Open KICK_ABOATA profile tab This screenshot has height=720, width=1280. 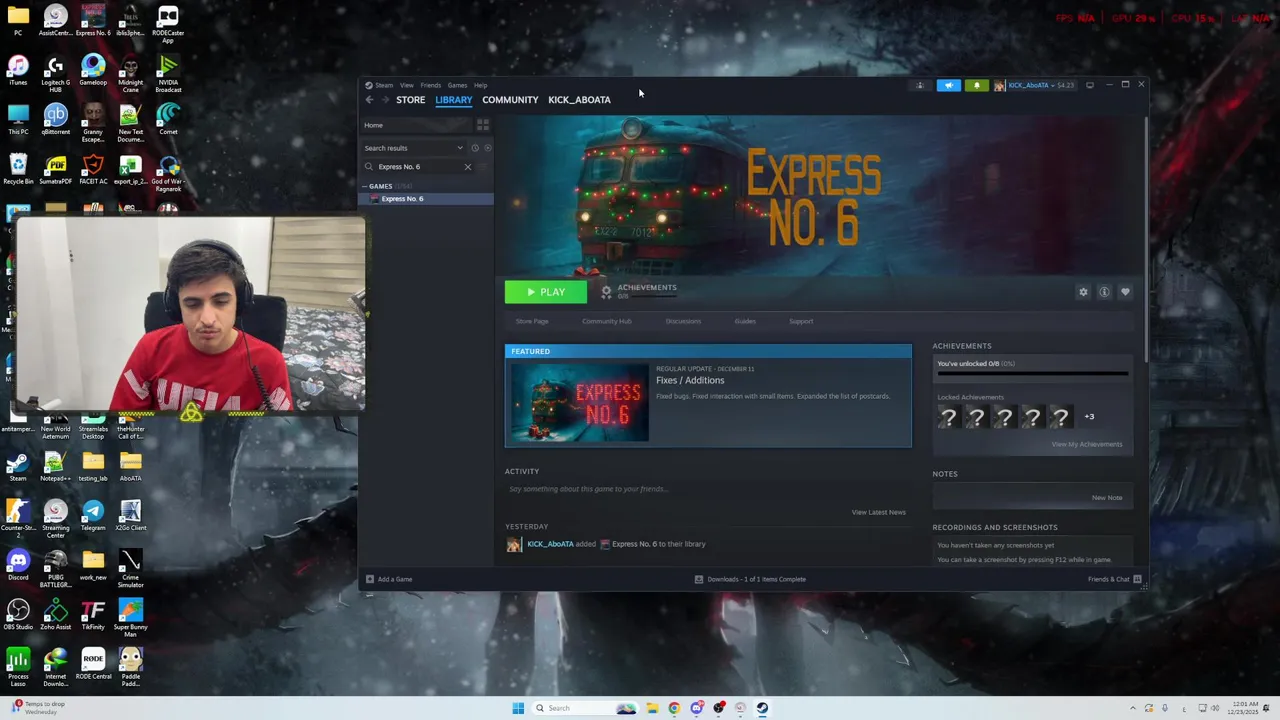(x=579, y=100)
